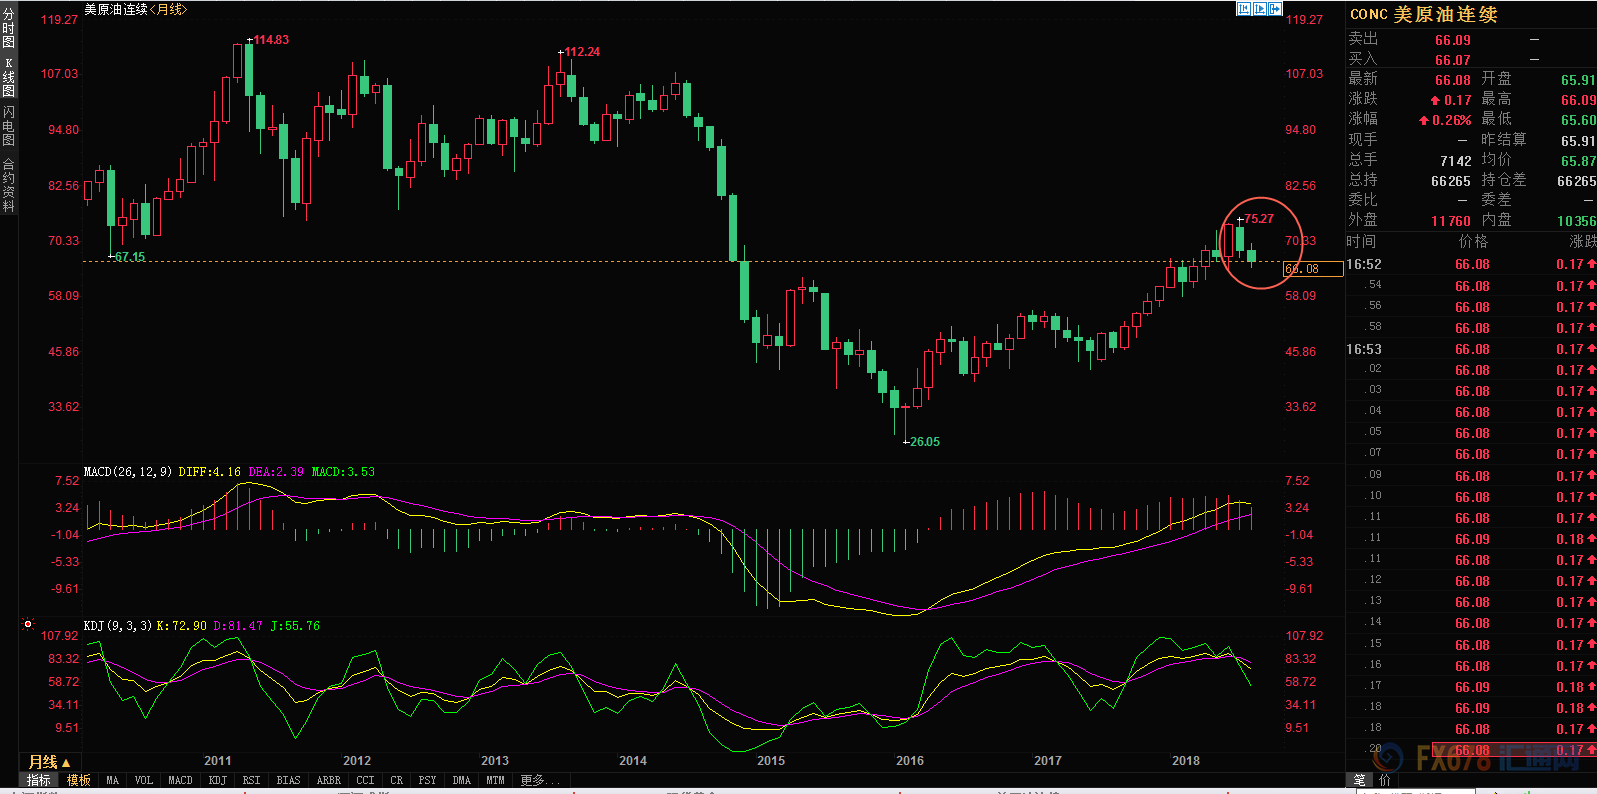Click the 内盘 value 10356
Image resolution: width=1597 pixels, height=794 pixels.
point(1576,221)
